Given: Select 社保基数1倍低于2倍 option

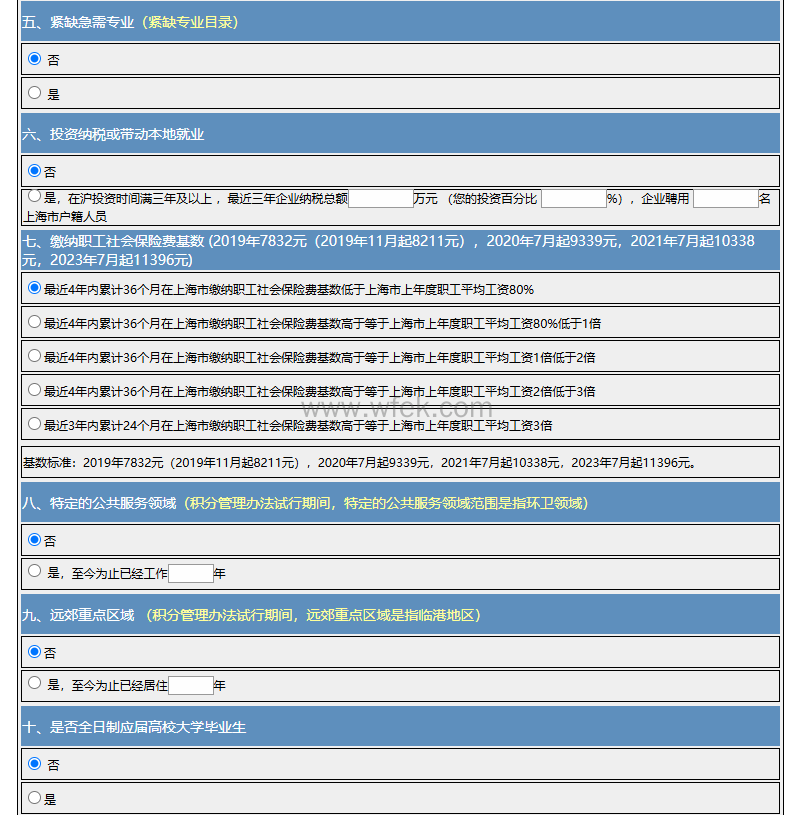Looking at the screenshot, I should [x=35, y=356].
